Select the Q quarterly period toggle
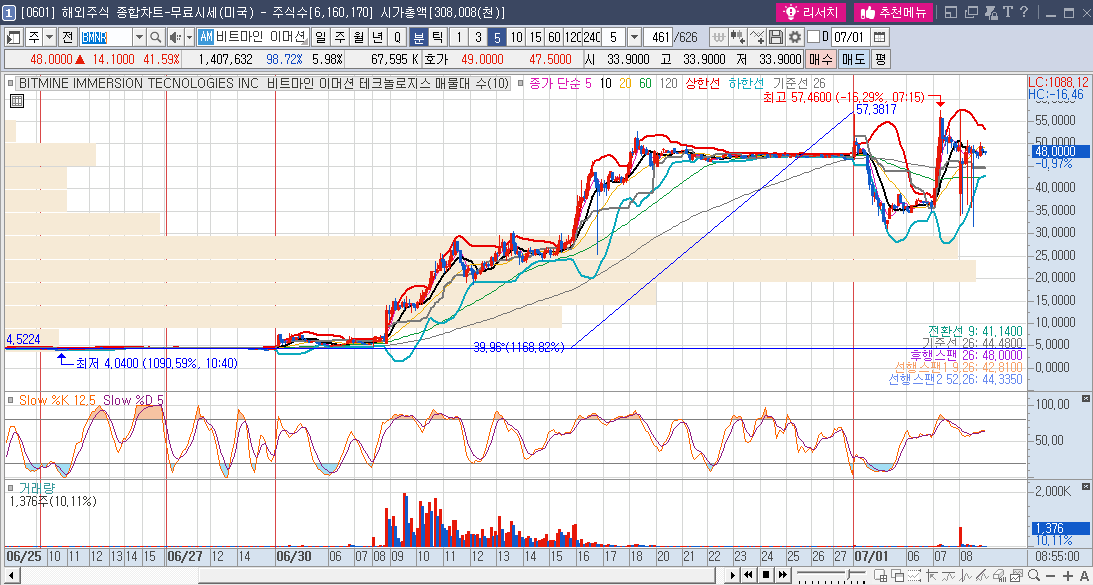Screen dimensions: 1093x585 click(x=397, y=37)
